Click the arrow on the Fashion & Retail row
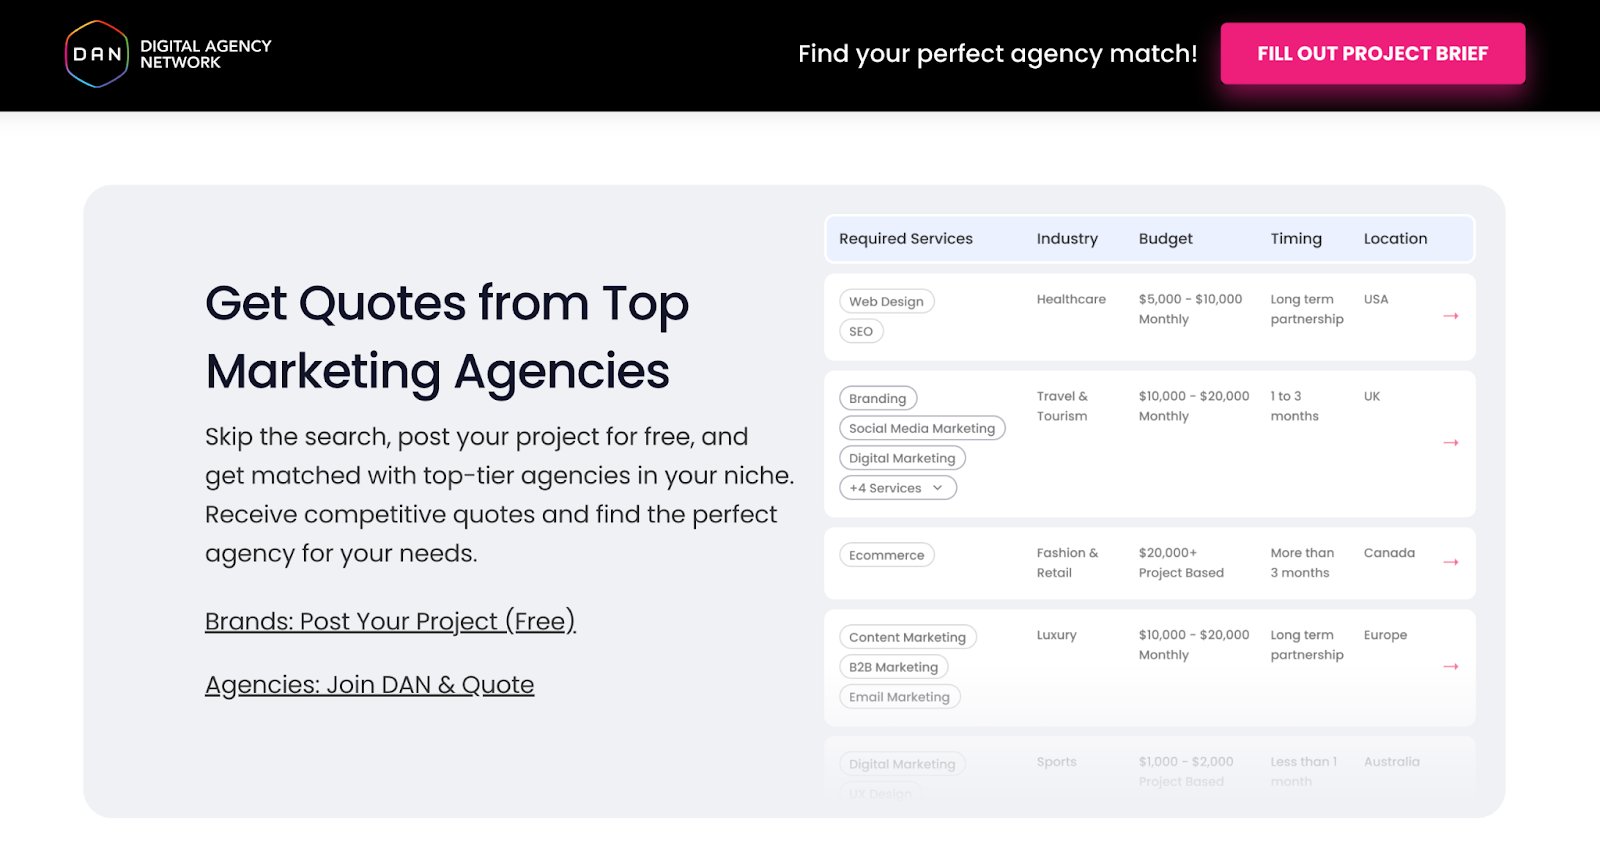 pyautogui.click(x=1451, y=562)
